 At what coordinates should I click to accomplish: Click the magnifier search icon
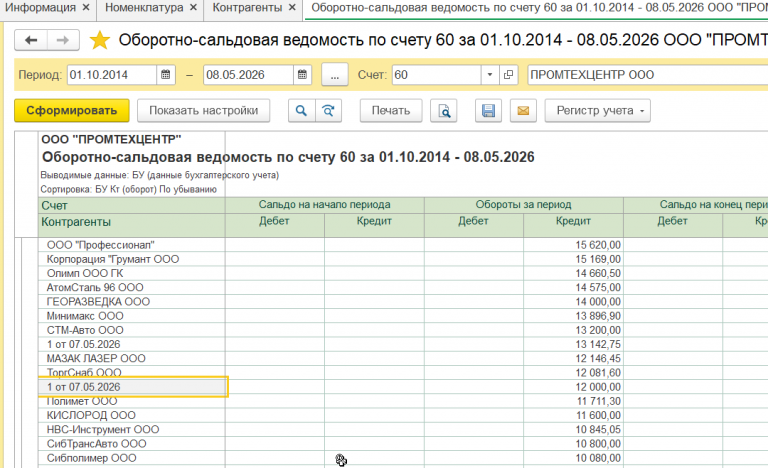[x=301, y=111]
